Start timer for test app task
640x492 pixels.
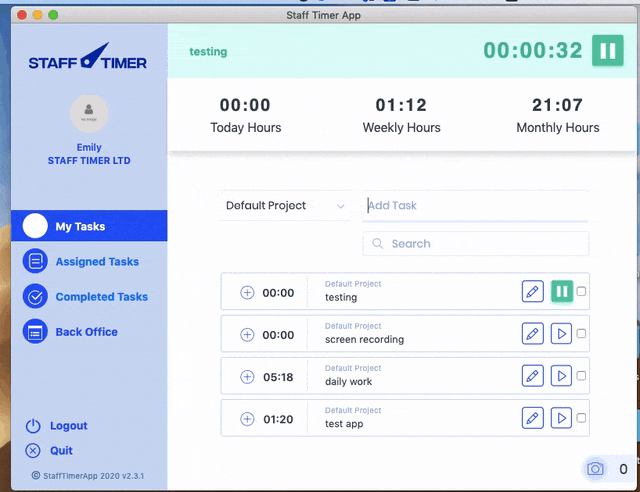[561, 418]
